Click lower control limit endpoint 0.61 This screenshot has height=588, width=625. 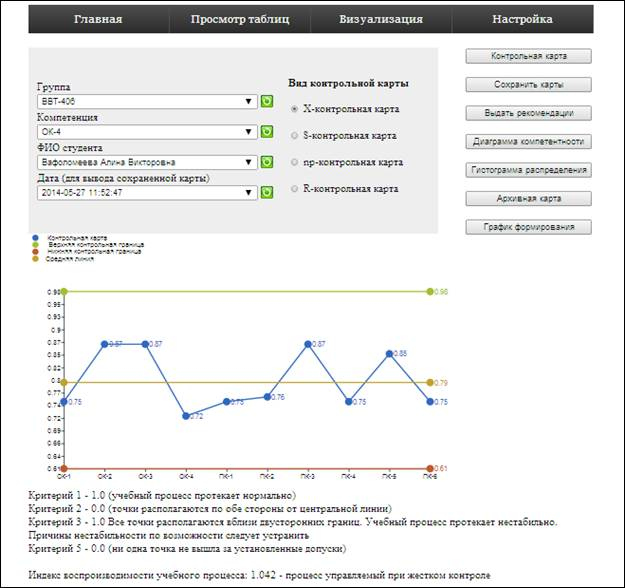430,468
